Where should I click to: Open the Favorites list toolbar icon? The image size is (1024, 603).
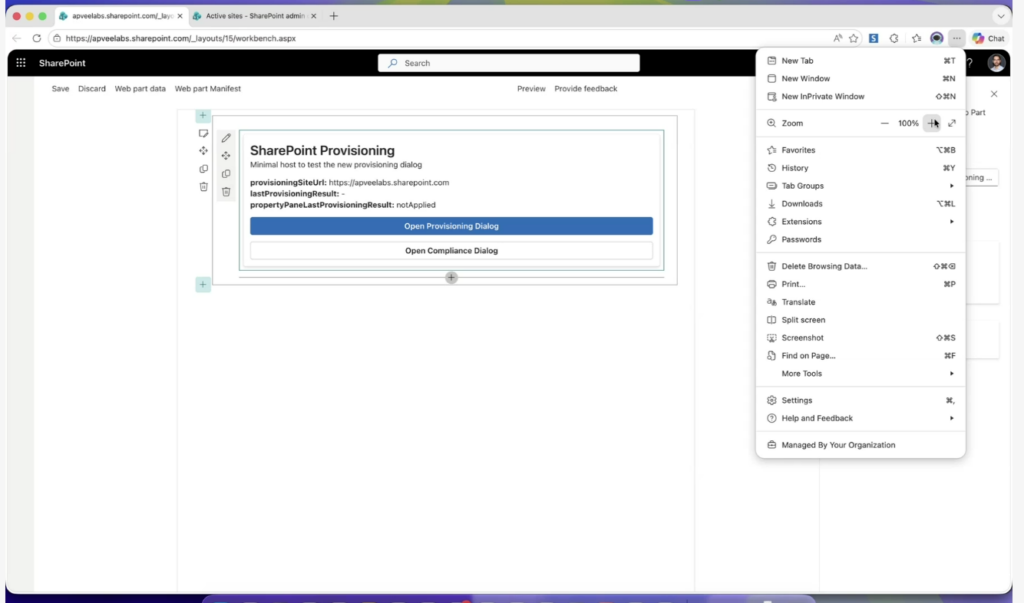pos(916,38)
